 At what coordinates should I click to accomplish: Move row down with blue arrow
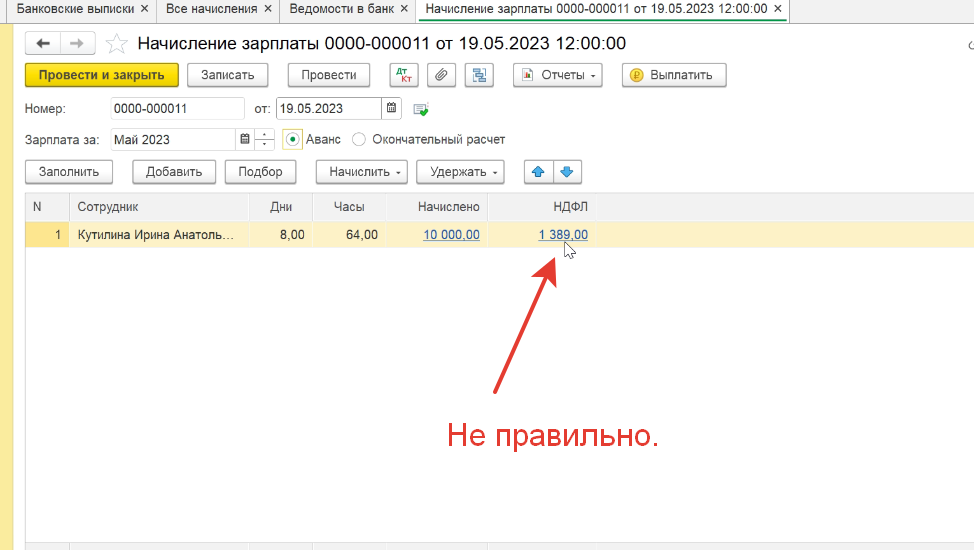point(567,172)
